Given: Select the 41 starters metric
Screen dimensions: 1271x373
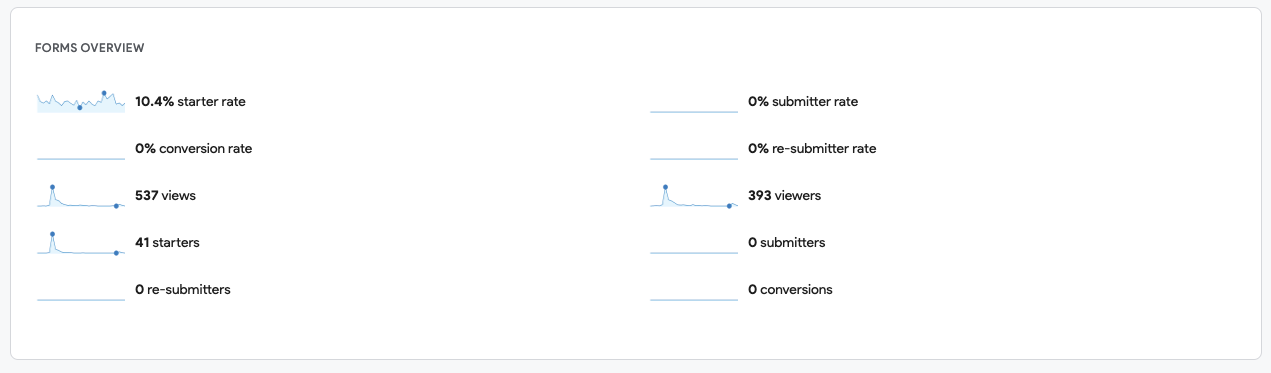Looking at the screenshot, I should pos(167,242).
